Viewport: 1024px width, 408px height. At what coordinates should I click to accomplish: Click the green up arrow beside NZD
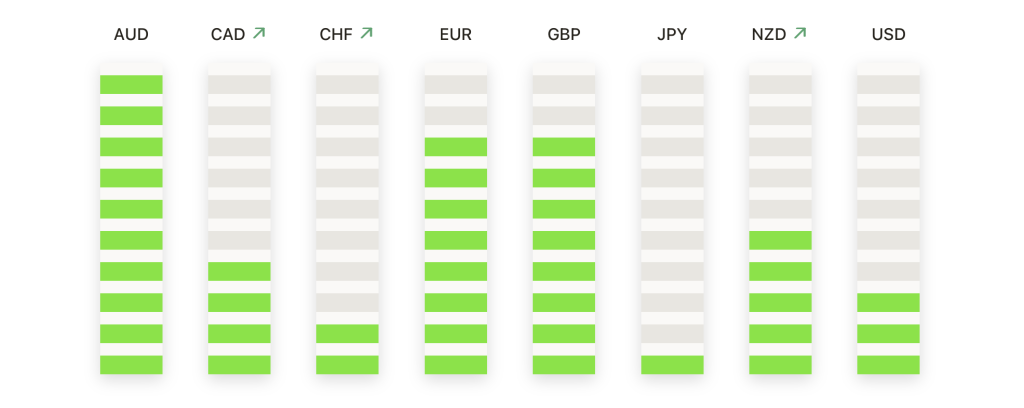click(x=800, y=33)
